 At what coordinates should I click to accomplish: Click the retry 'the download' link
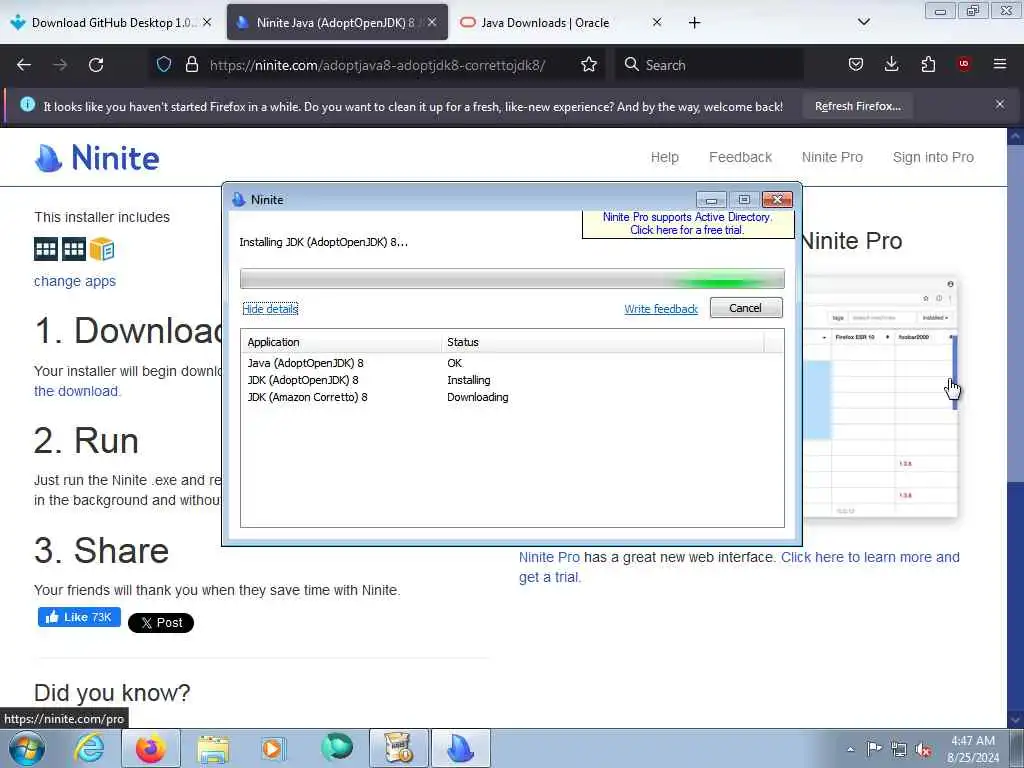click(77, 391)
